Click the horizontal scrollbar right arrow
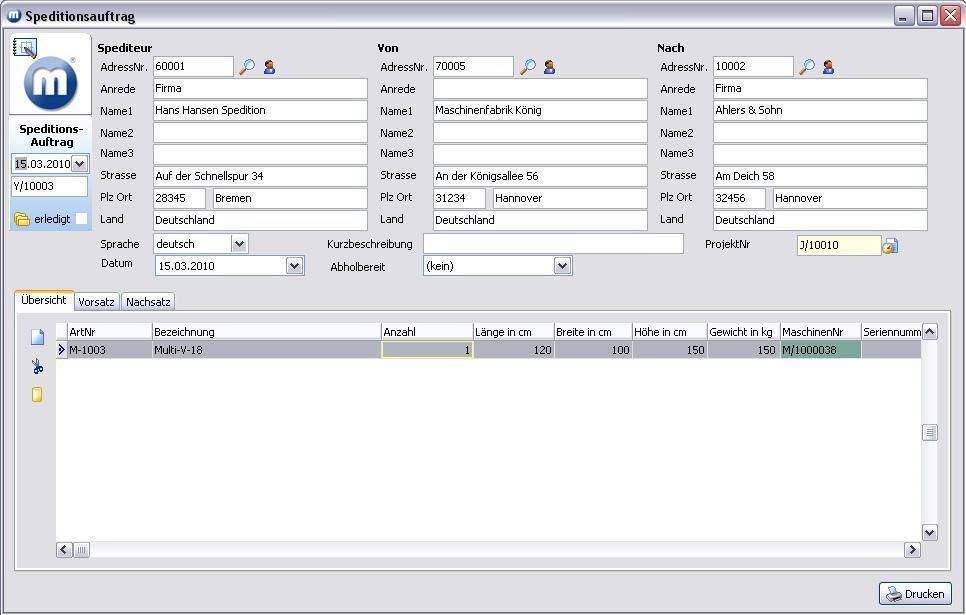 click(x=911, y=549)
